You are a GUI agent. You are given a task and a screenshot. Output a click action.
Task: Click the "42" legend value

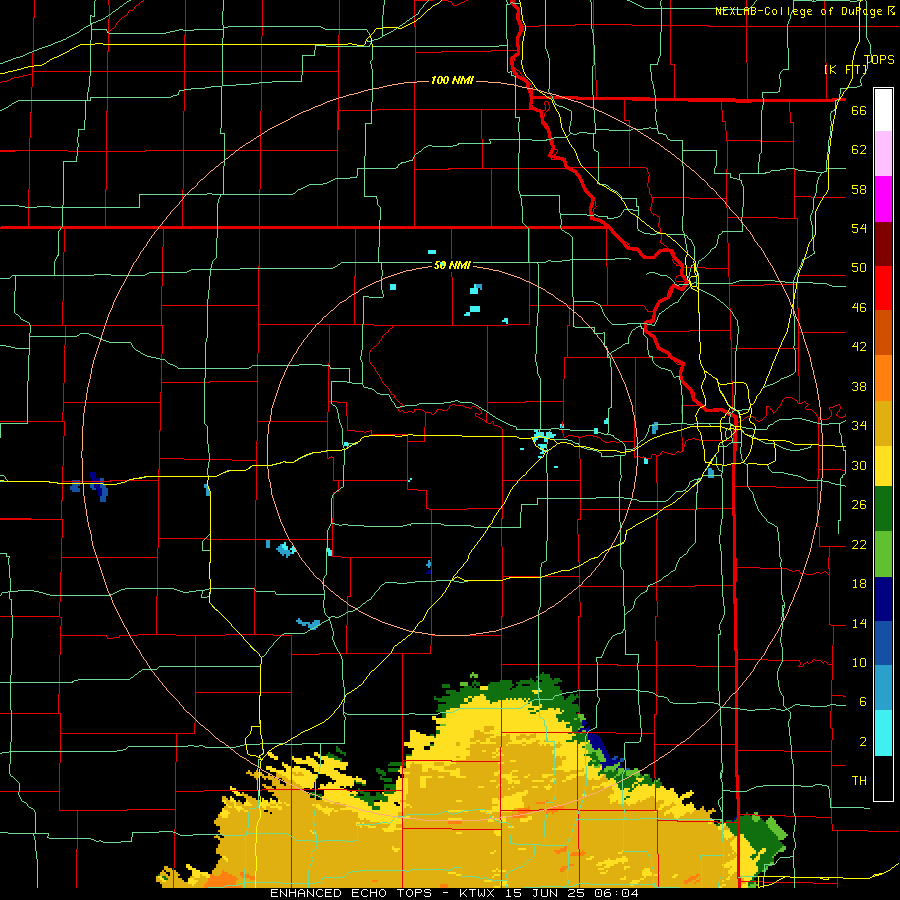(x=859, y=346)
